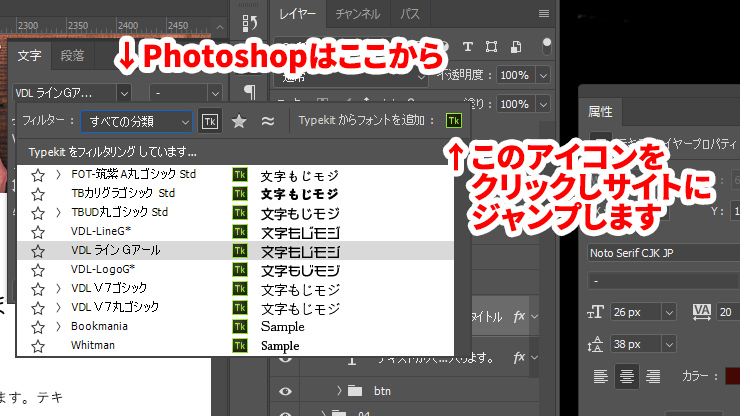The width and height of the screenshot is (740, 416).
Task: Click the tracking value 20 field
Action: point(728,312)
